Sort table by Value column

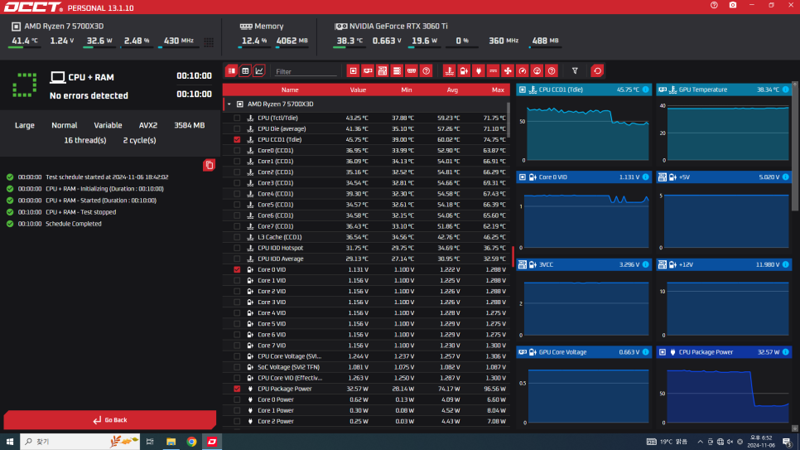click(358, 90)
